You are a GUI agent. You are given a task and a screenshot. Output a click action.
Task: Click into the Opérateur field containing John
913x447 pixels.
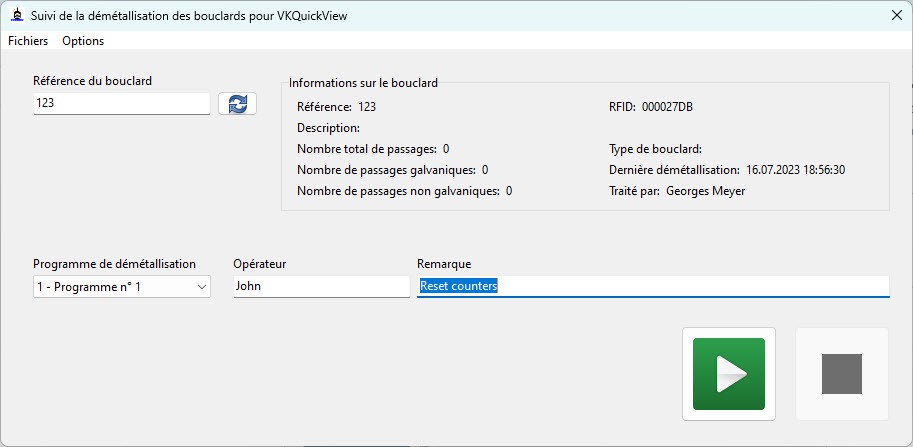[x=320, y=287]
